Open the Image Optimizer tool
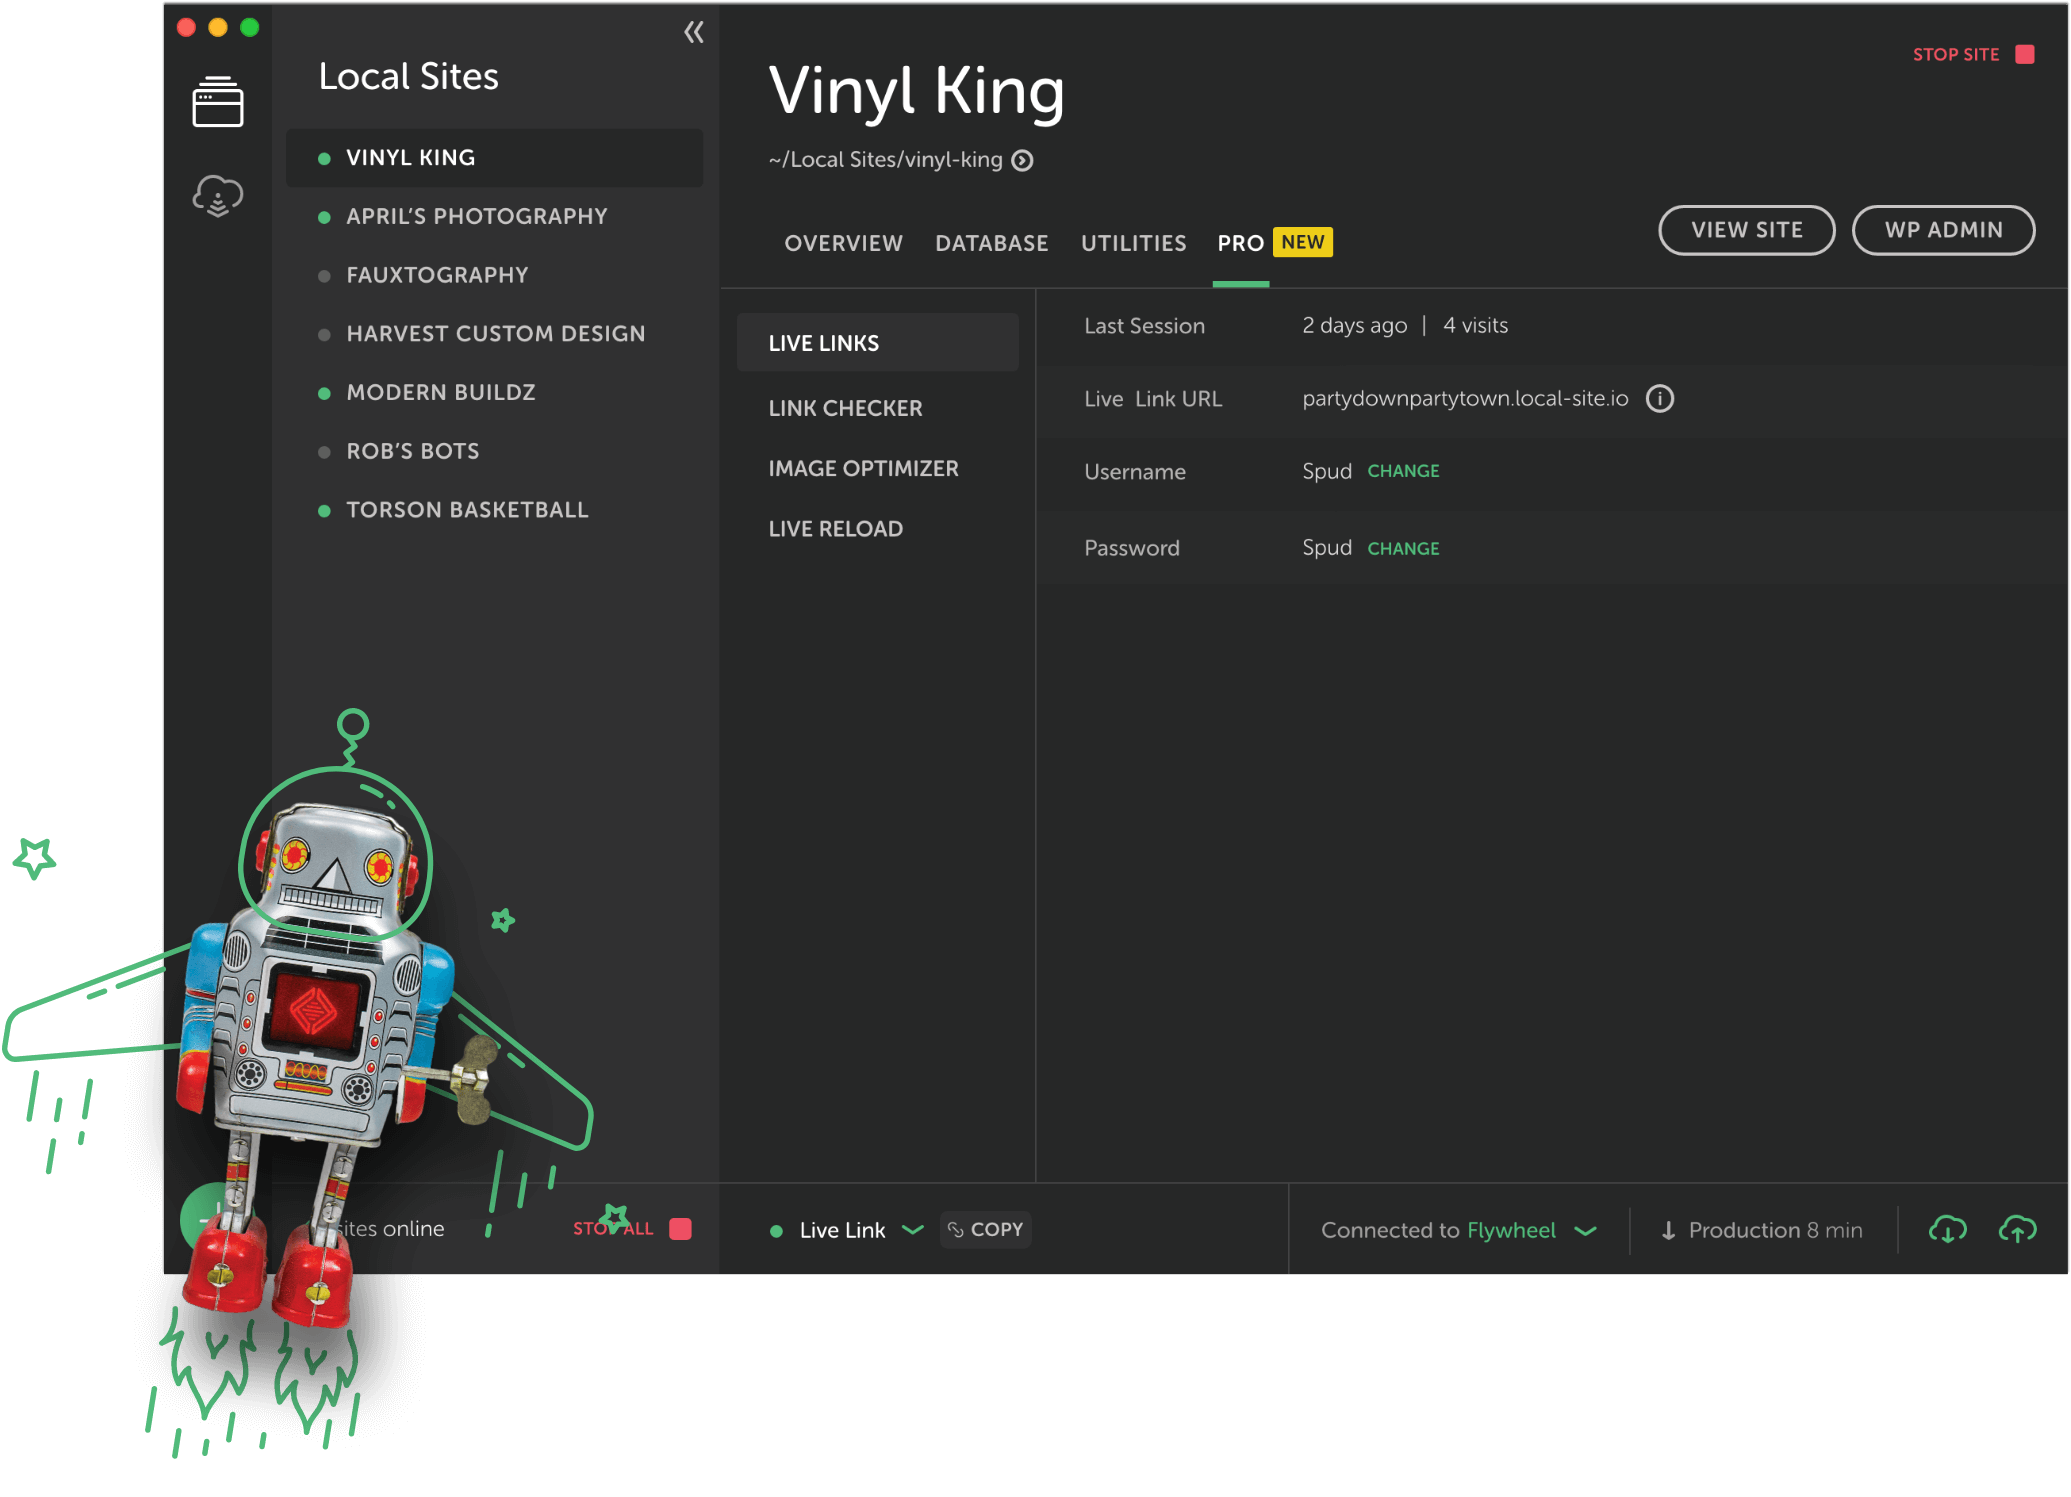The height and width of the screenshot is (1497, 2071). pyautogui.click(x=863, y=466)
